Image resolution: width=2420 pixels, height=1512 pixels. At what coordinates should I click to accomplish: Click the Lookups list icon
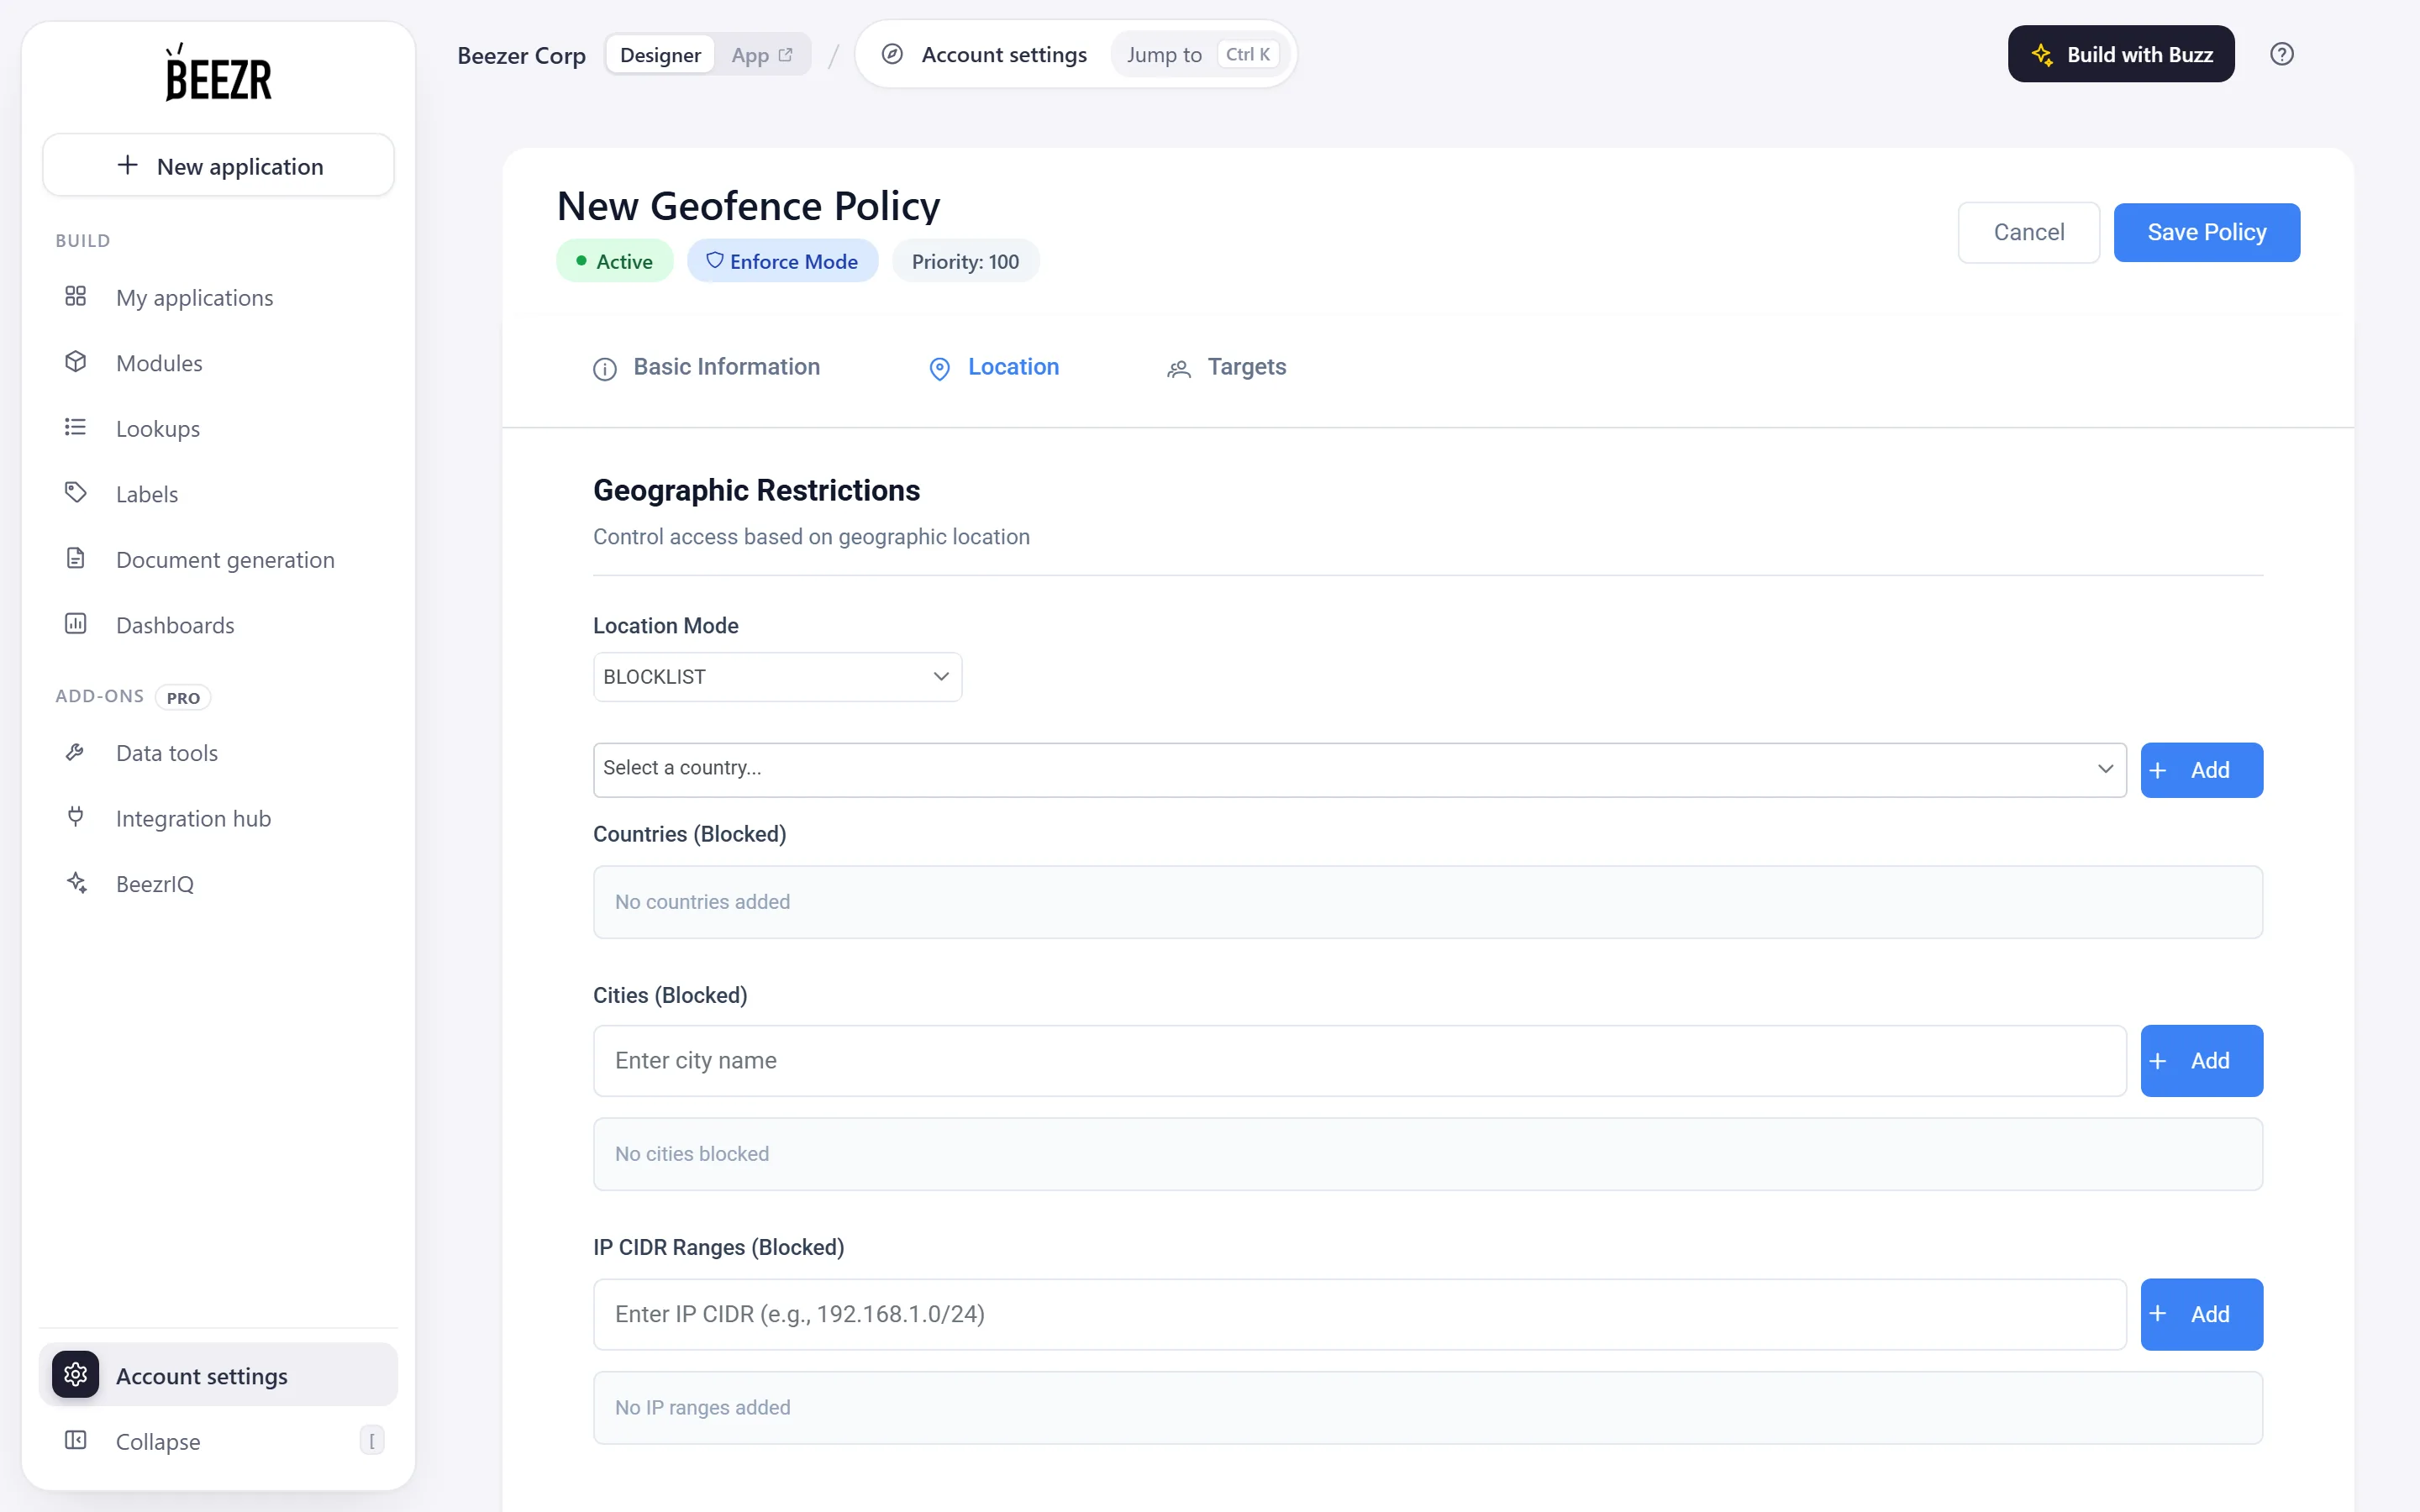point(75,428)
